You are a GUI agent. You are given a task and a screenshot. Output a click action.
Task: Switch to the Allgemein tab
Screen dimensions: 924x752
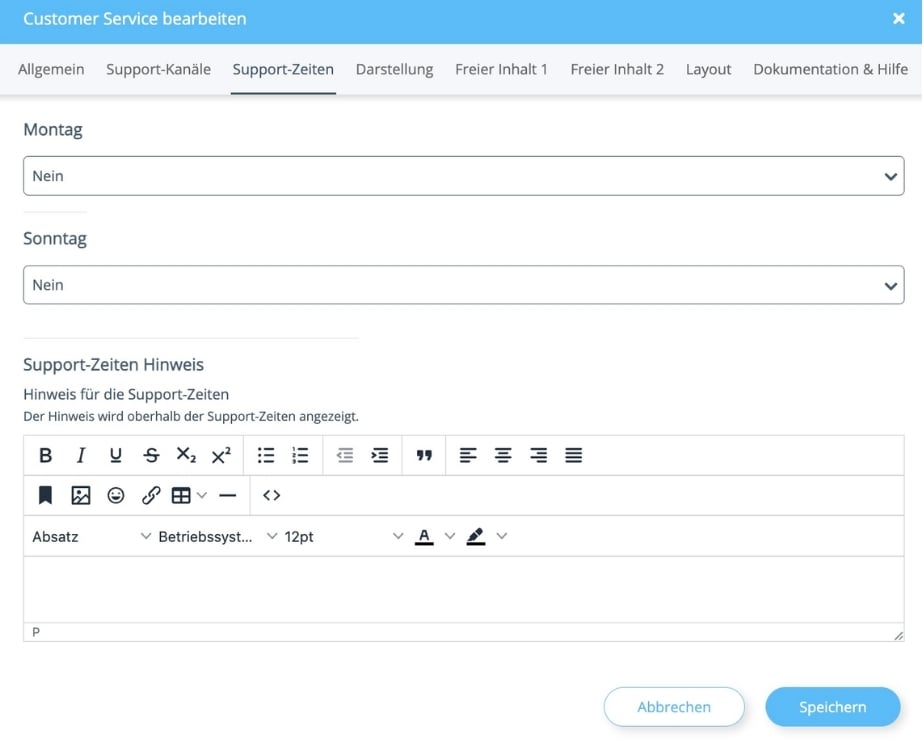[x=51, y=70]
